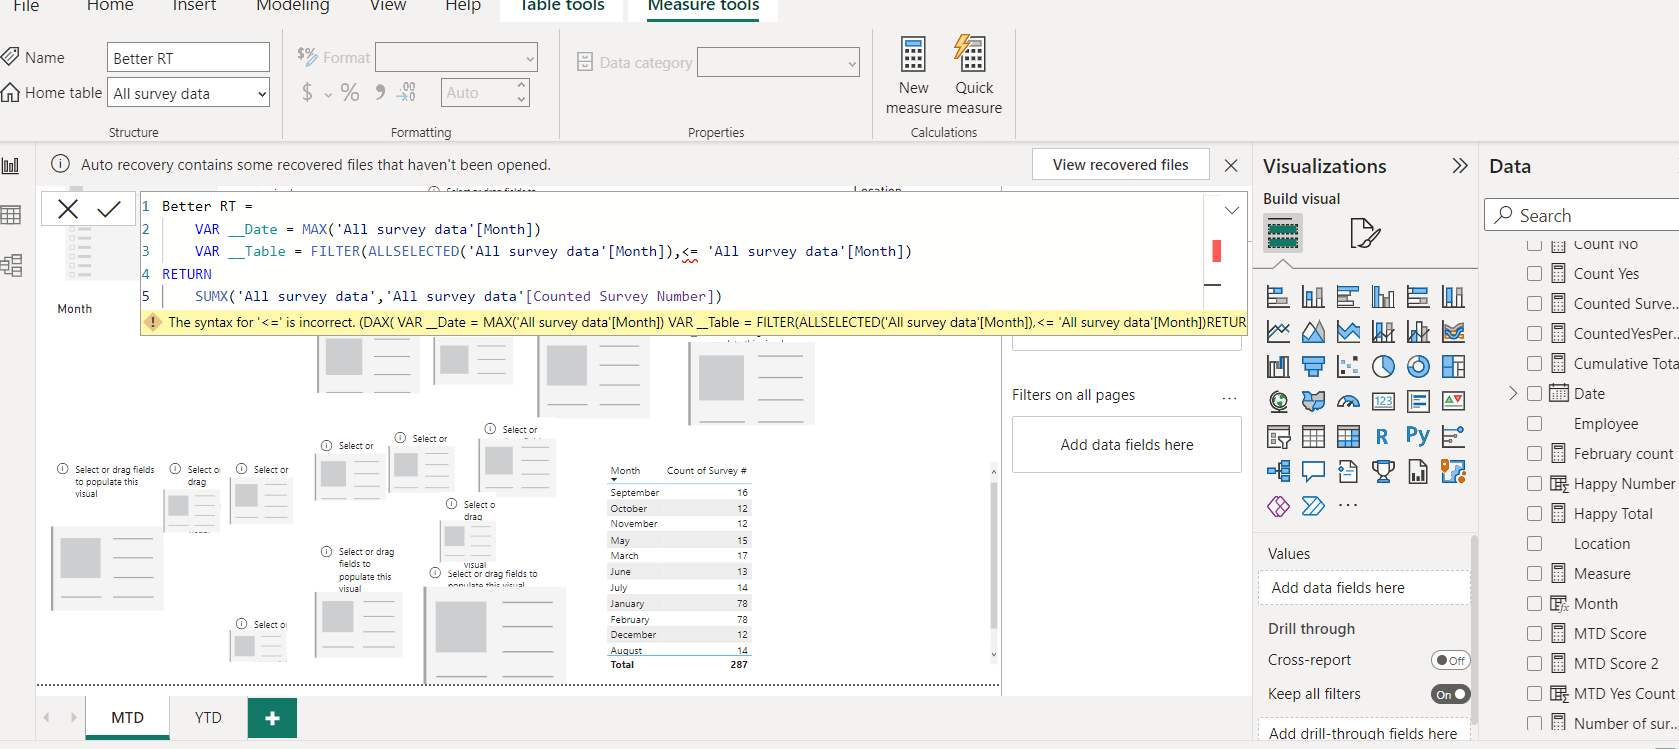Tick the Happy Total checkbox

pos(1534,513)
